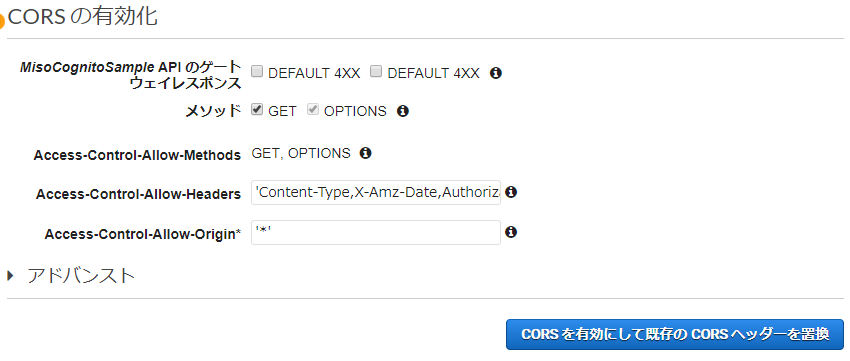Viewport: 850px width, 361px height.
Task: Tick the second DEFAULT 4XX checkbox
Action: pyautogui.click(x=376, y=72)
